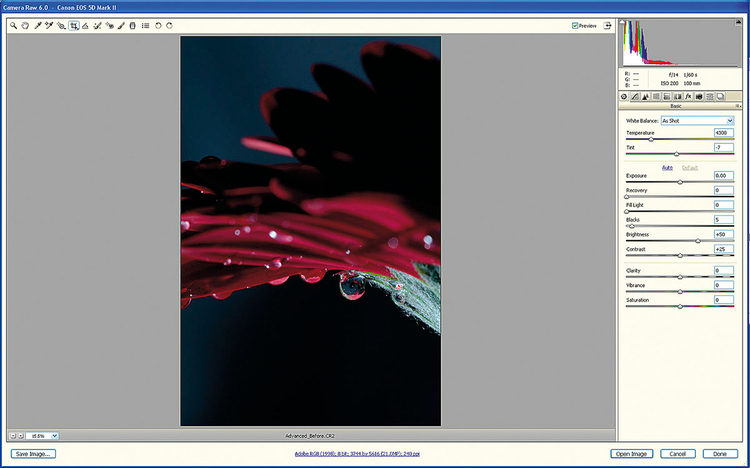The width and height of the screenshot is (750, 468).
Task: Click the Exposure slider handle
Action: coord(680,182)
